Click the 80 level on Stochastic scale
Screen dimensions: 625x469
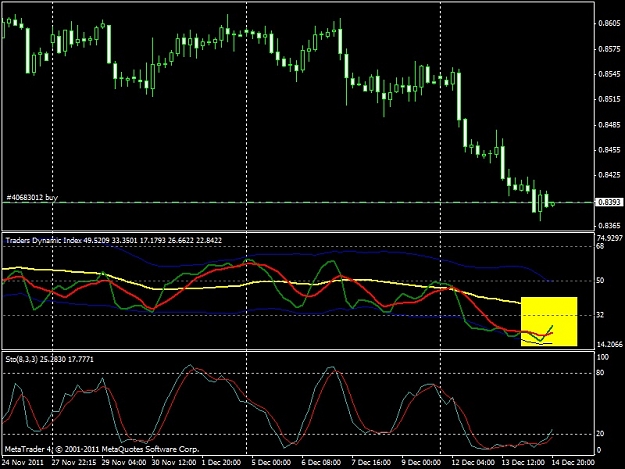pos(600,373)
